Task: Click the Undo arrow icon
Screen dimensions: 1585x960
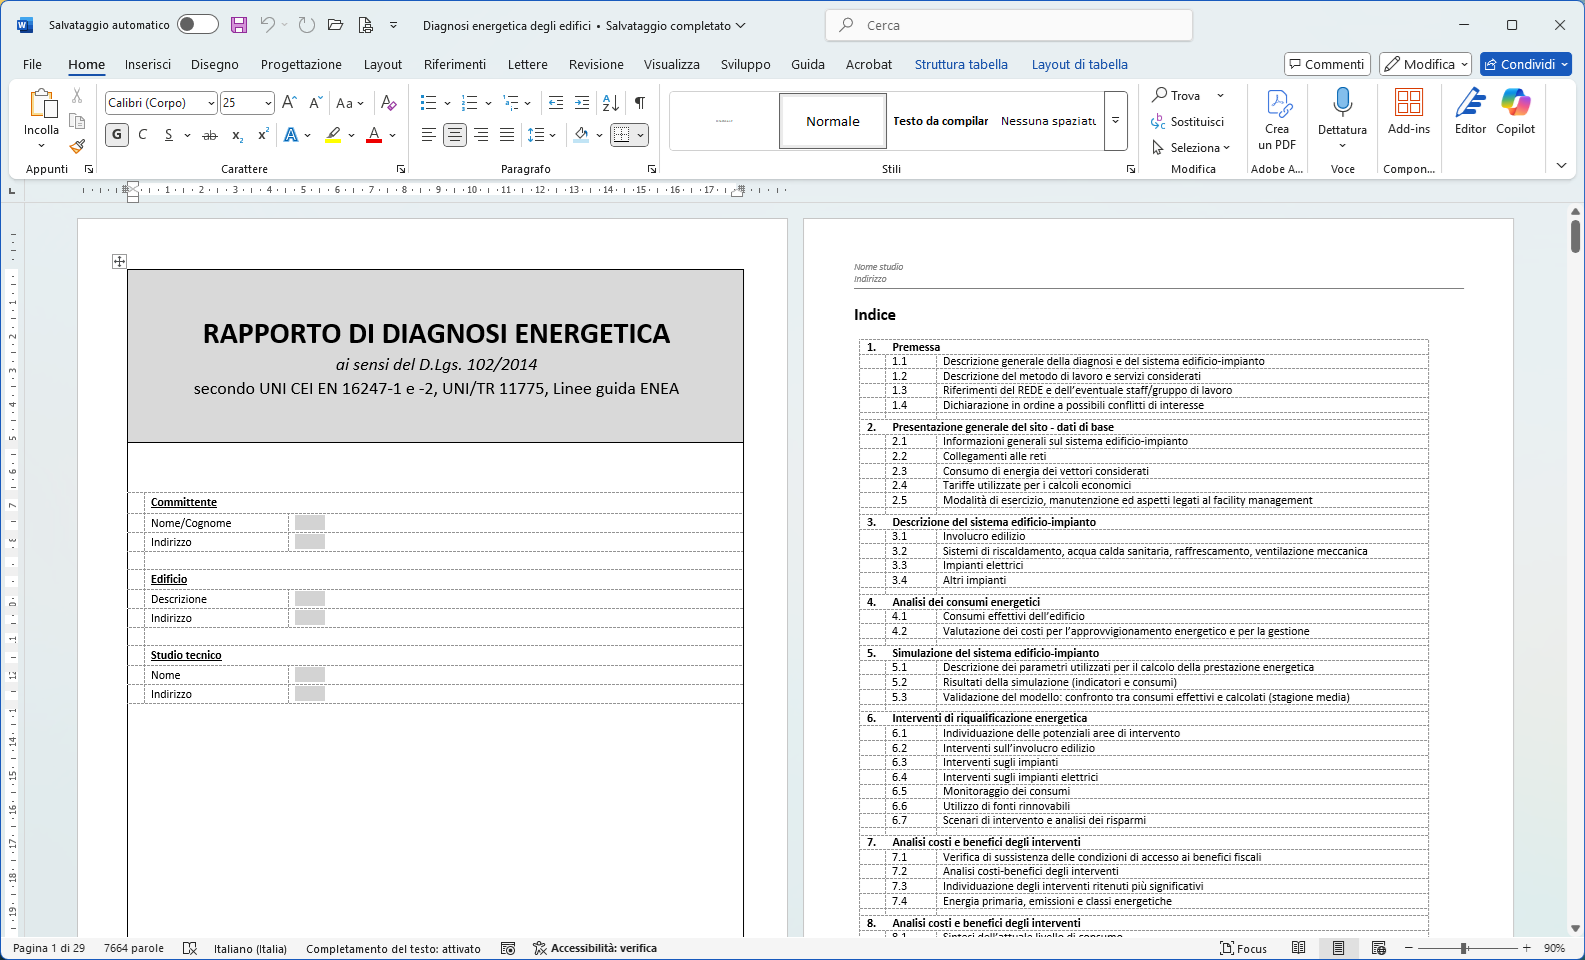Action: (267, 25)
